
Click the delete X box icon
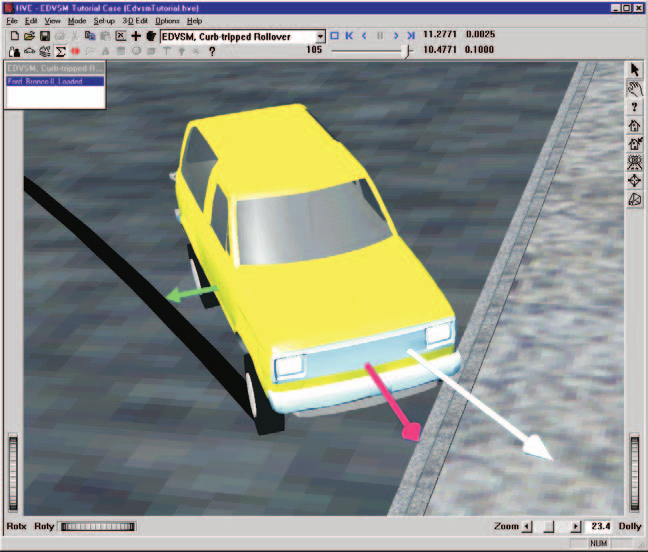[120, 36]
